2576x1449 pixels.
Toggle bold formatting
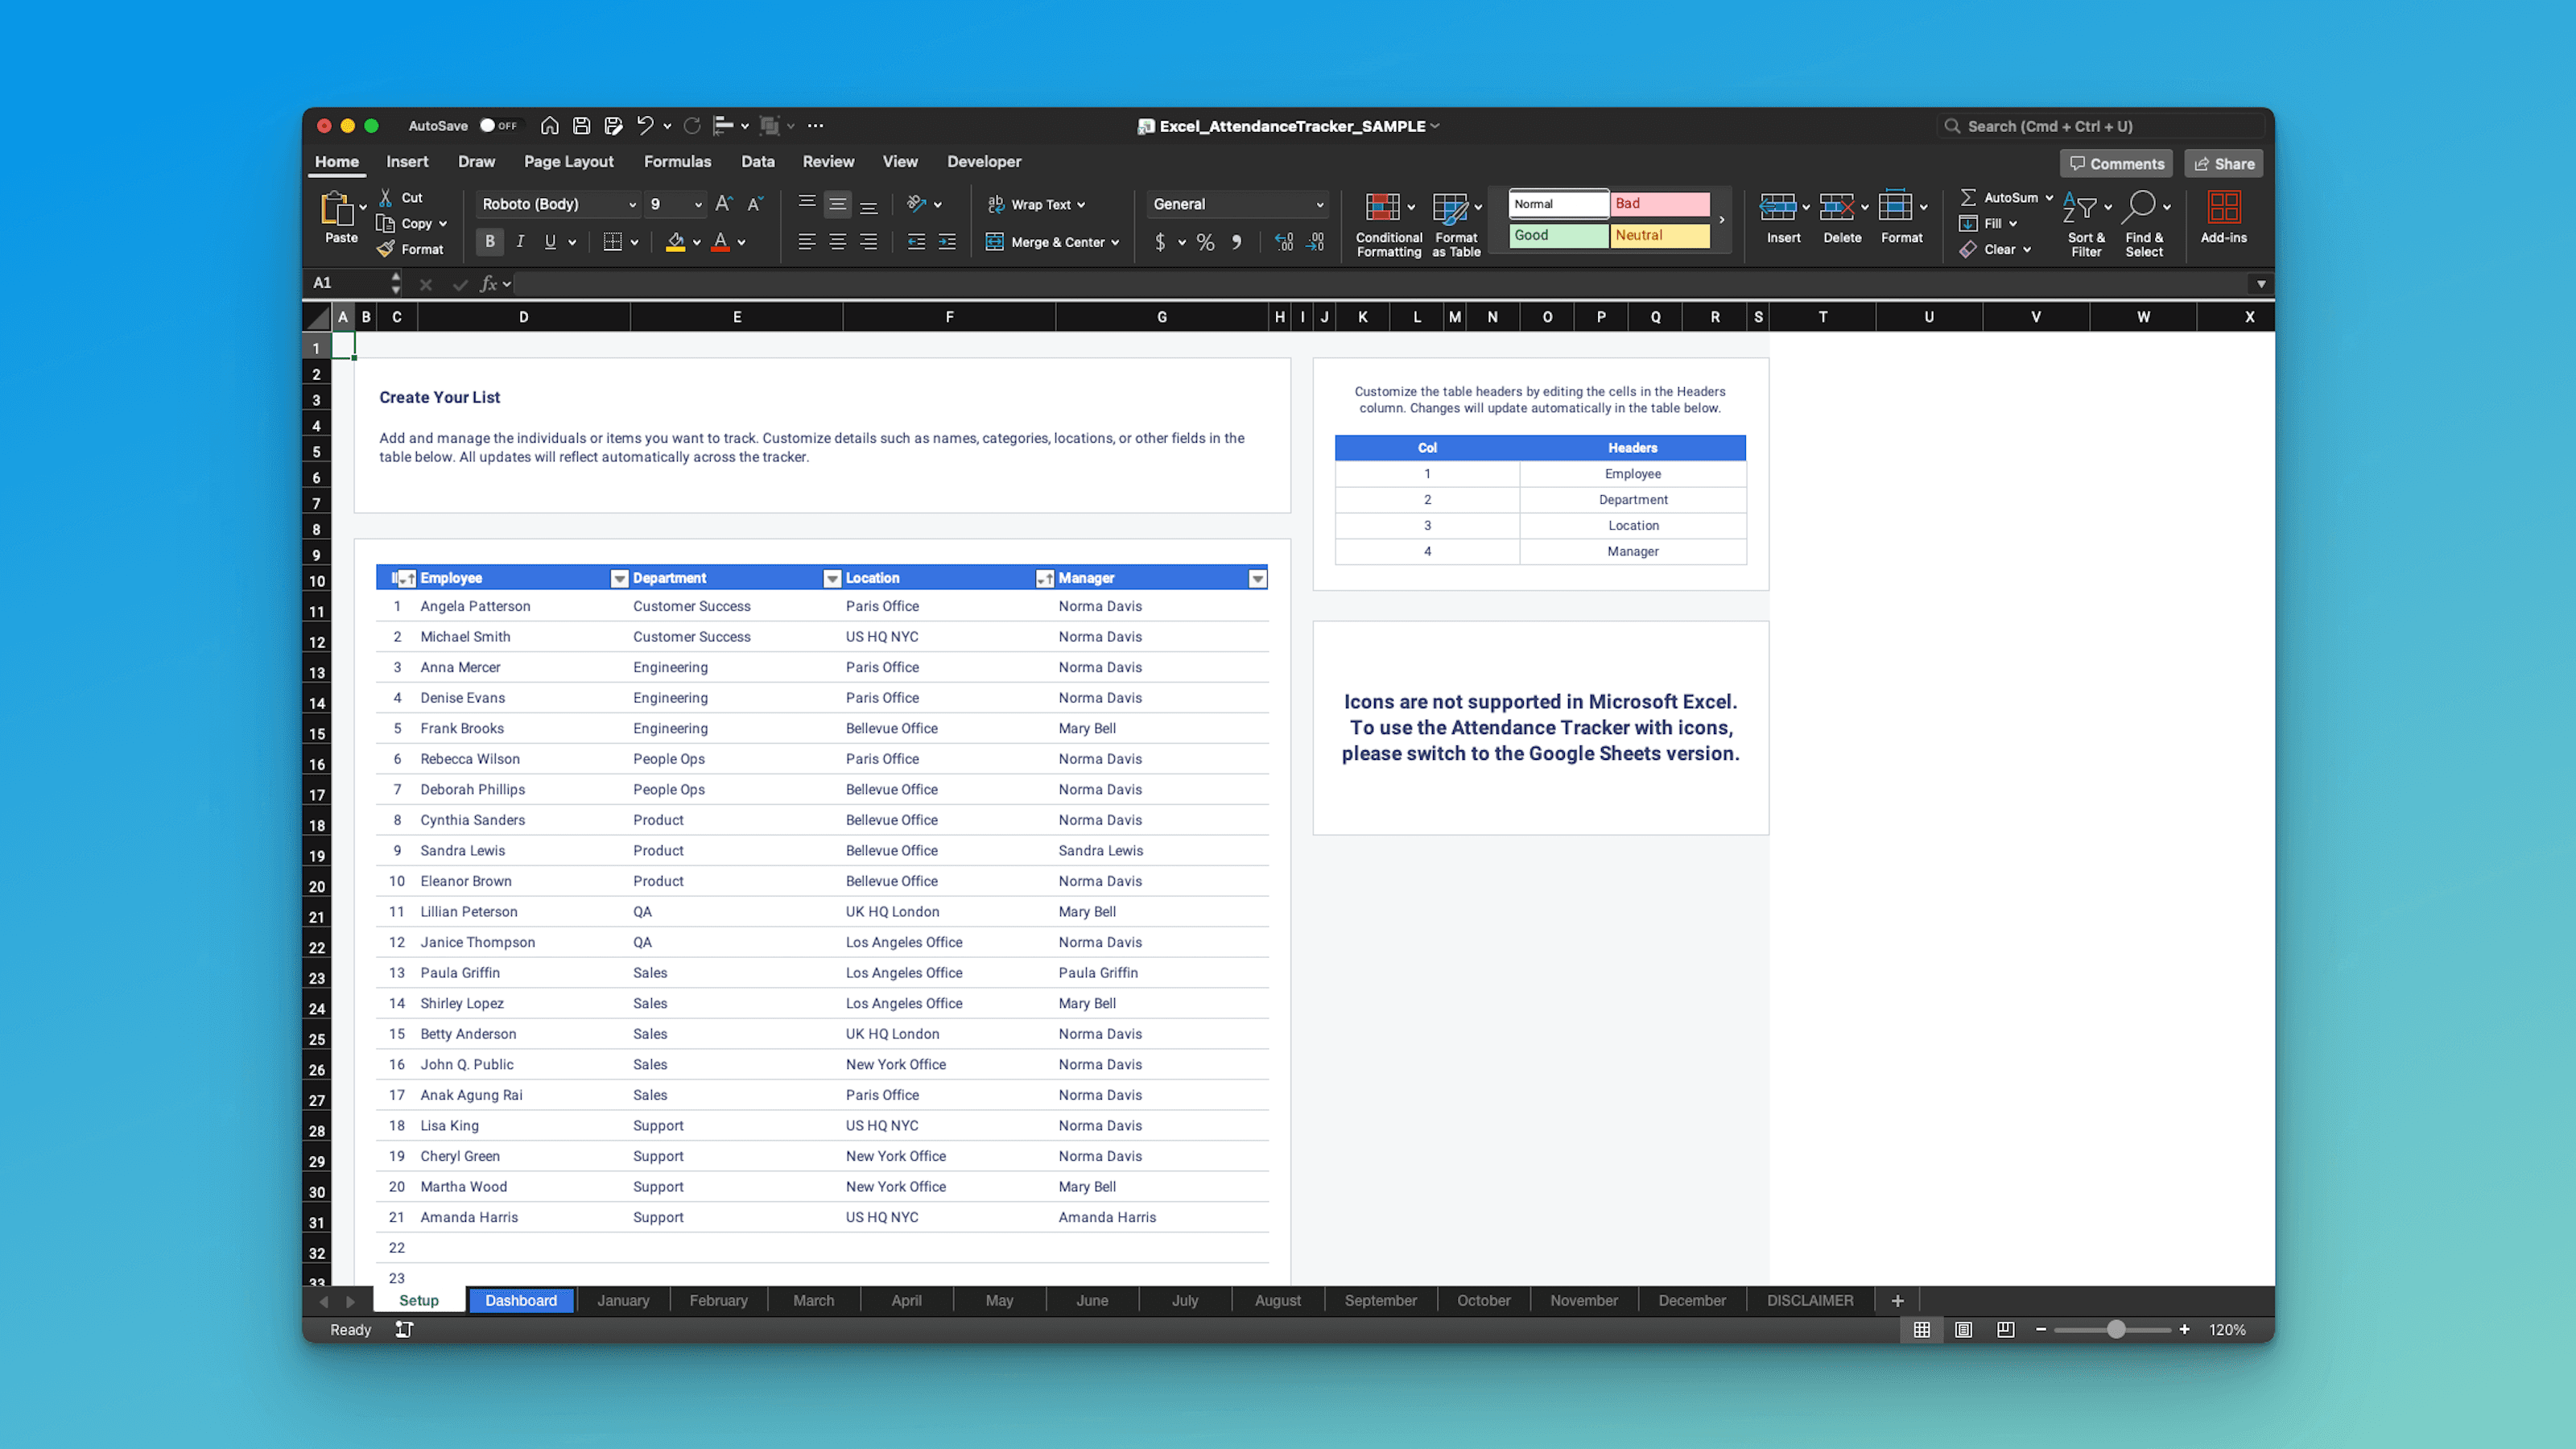(x=490, y=241)
